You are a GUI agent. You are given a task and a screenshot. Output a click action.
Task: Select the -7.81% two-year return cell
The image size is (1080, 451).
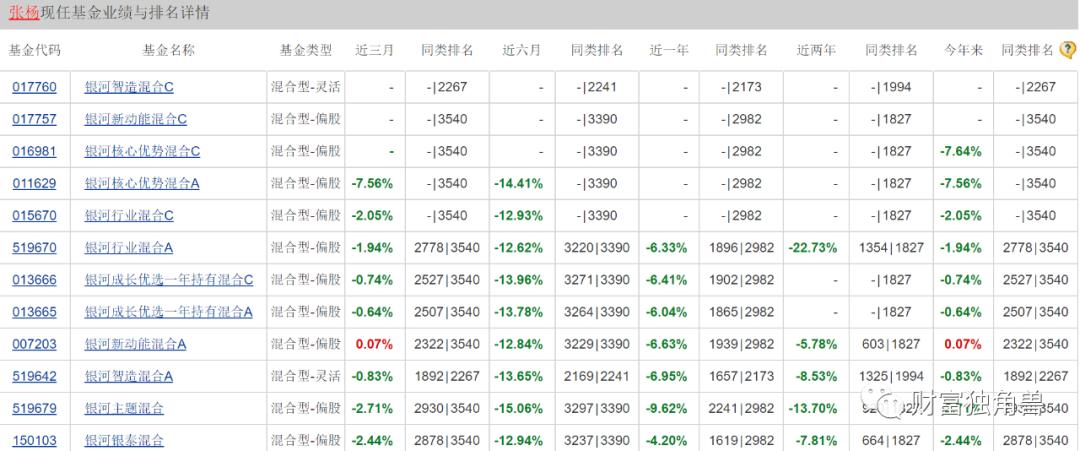[816, 441]
